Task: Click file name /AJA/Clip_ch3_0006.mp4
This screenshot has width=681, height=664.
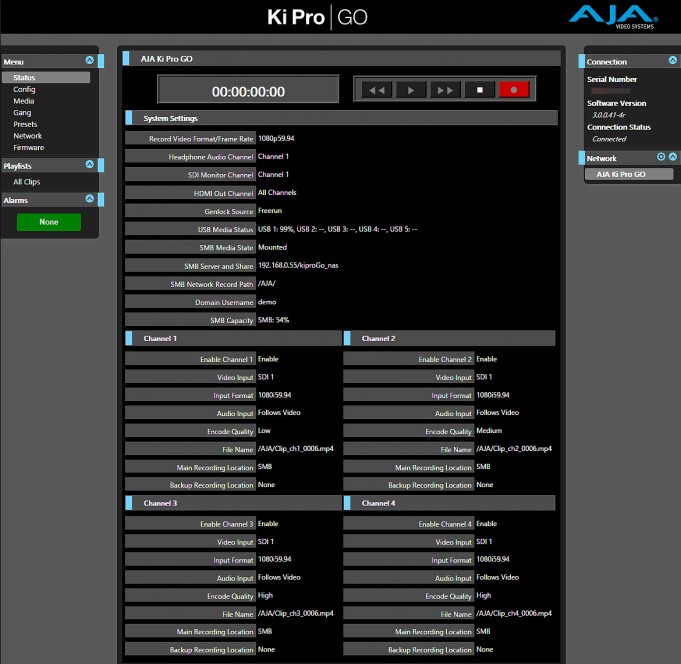Action: click(296, 613)
